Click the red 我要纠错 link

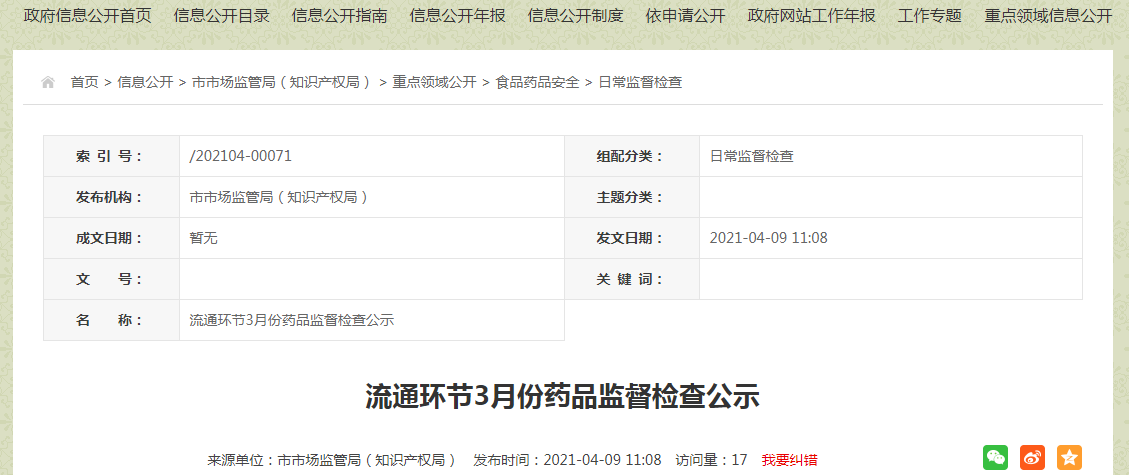pyautogui.click(x=790, y=460)
